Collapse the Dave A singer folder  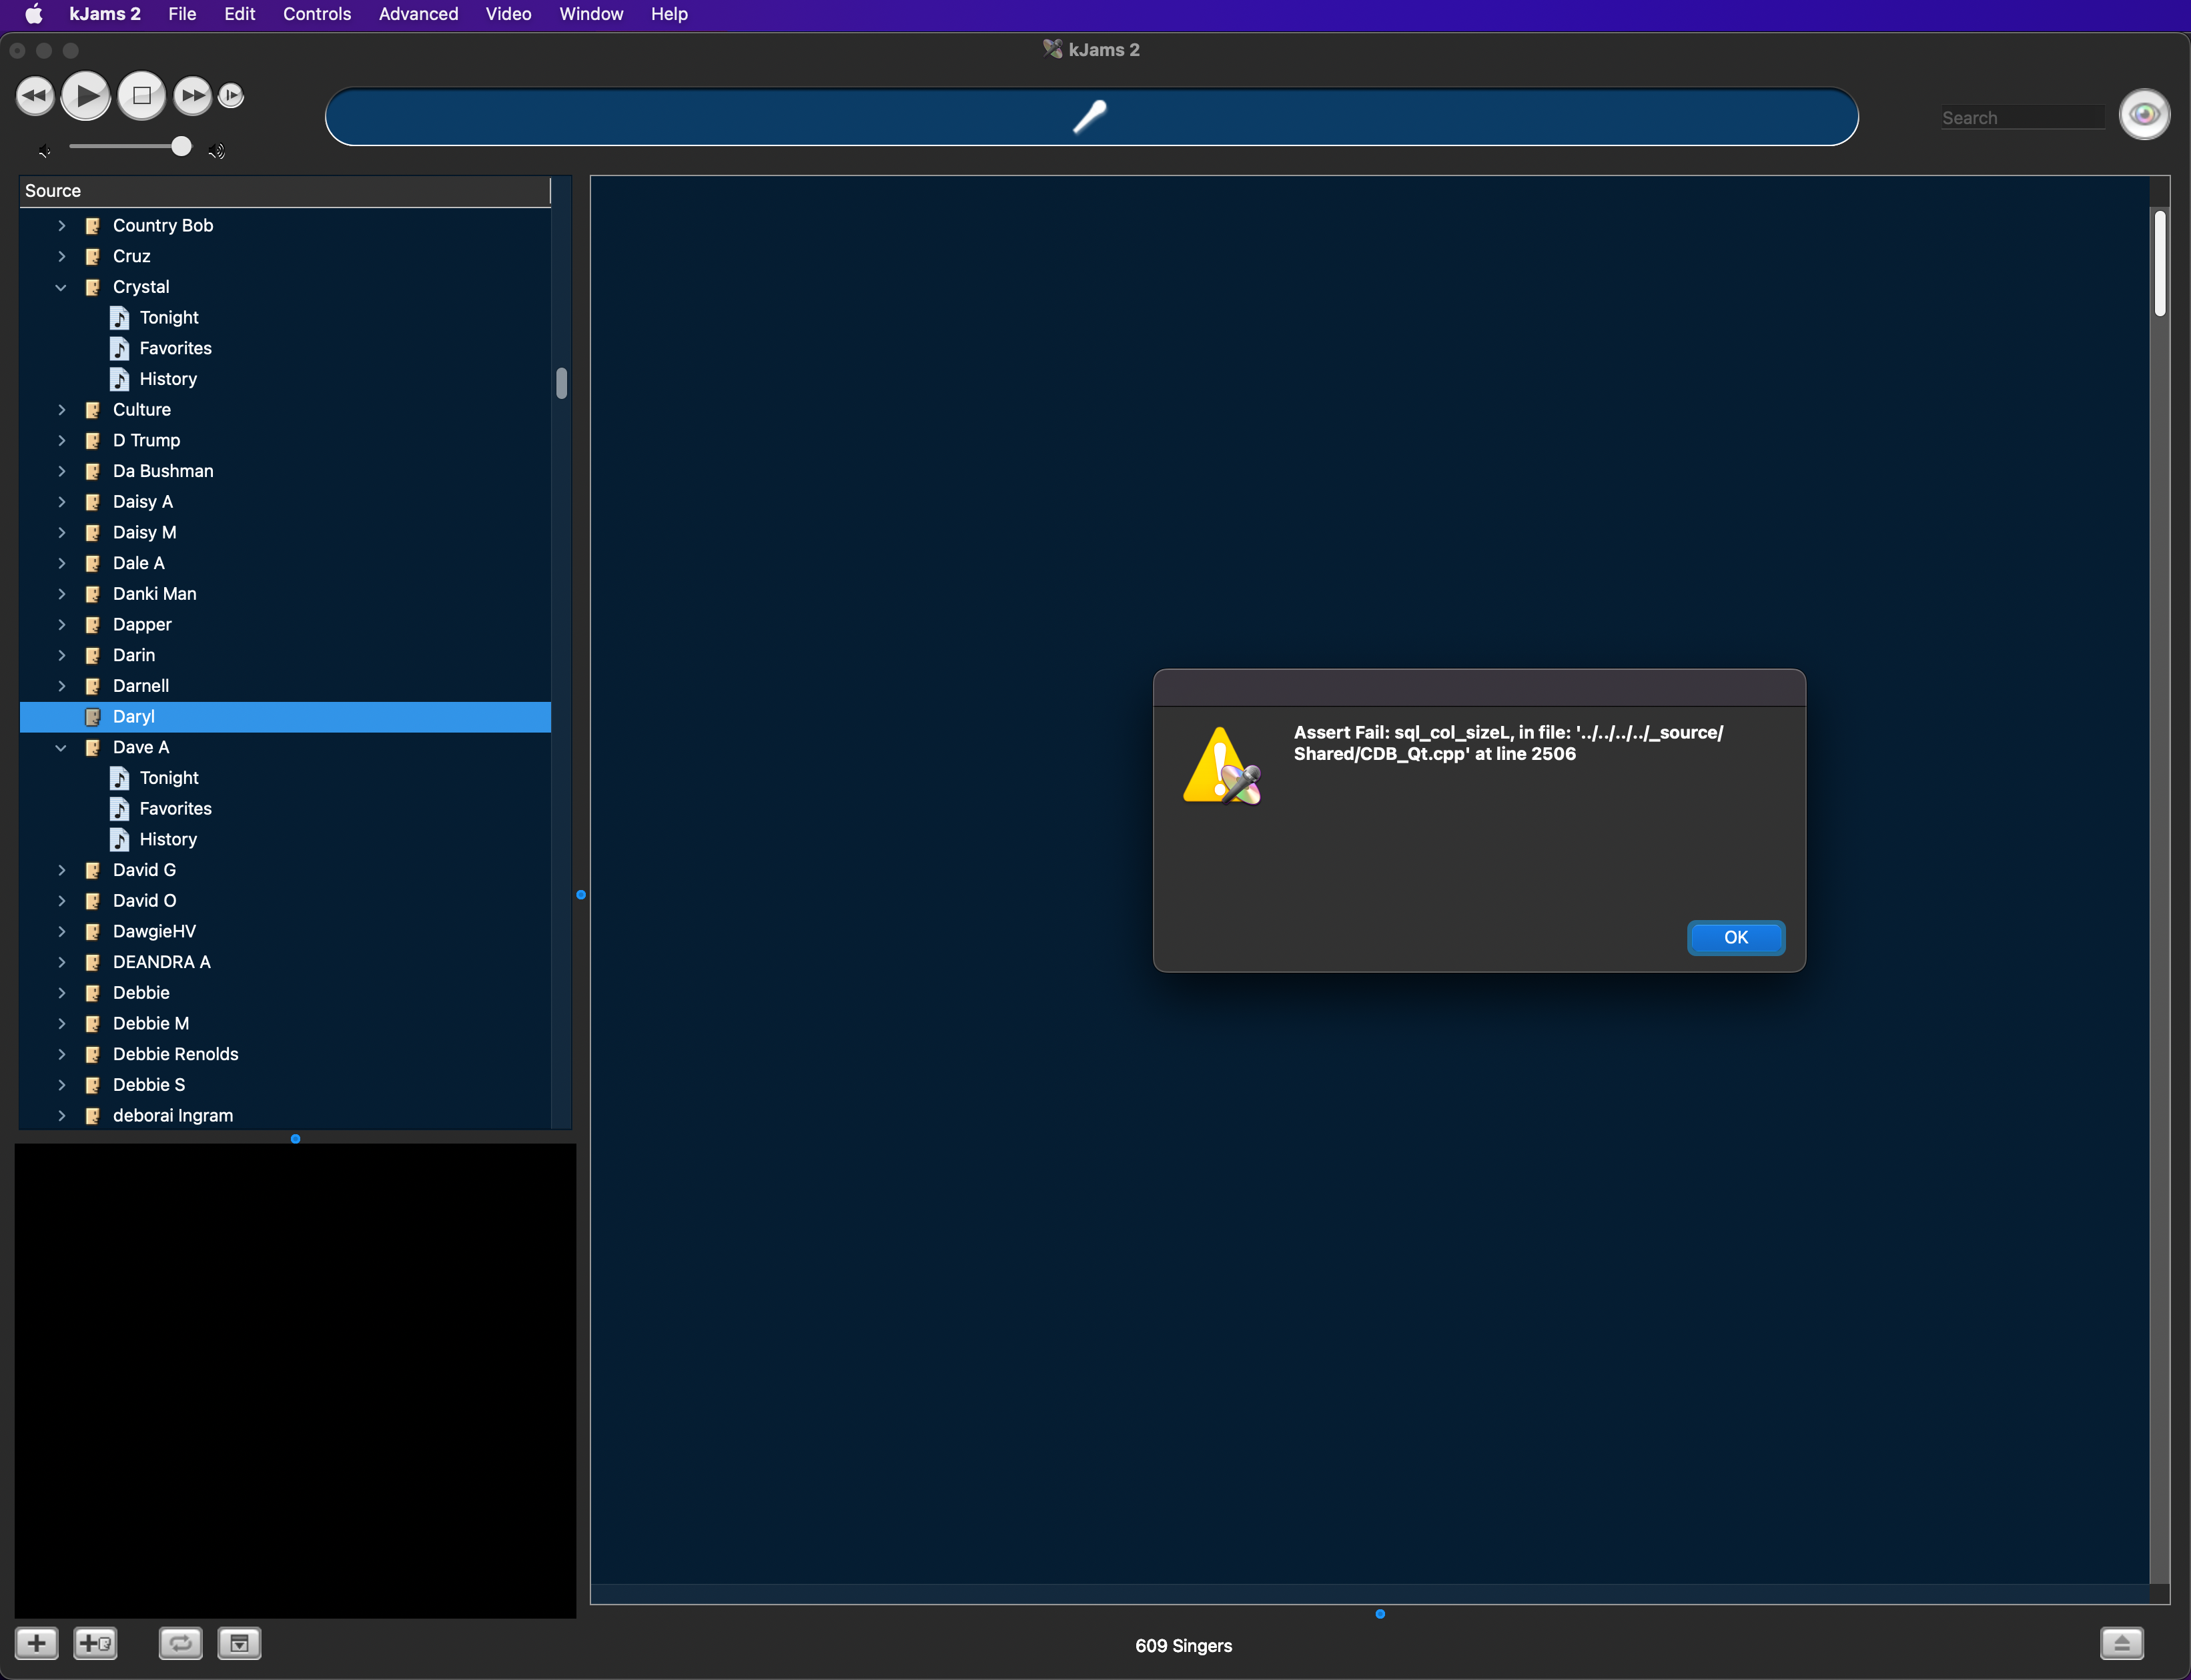coord(61,747)
